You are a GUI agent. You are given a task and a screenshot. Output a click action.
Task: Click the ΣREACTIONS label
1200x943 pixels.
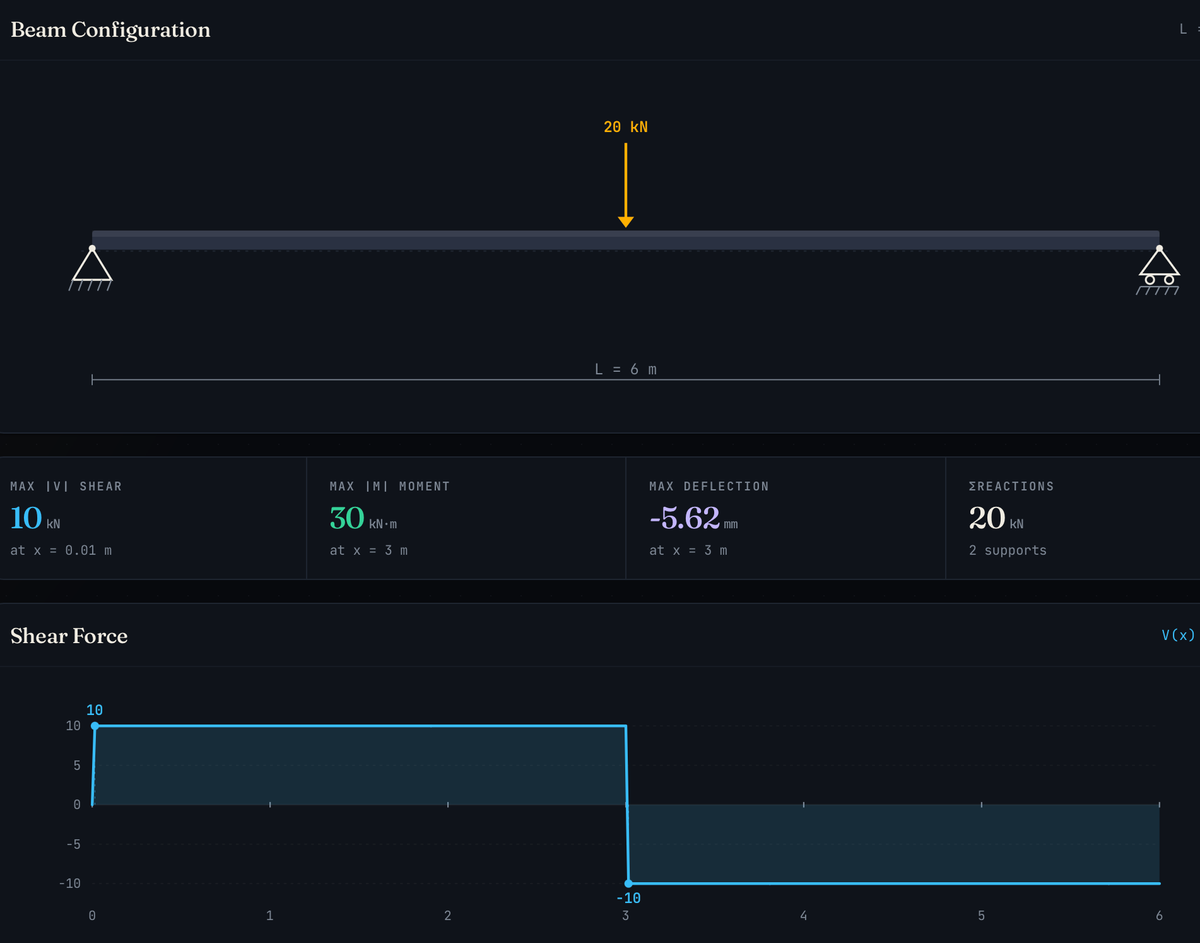(1011, 486)
